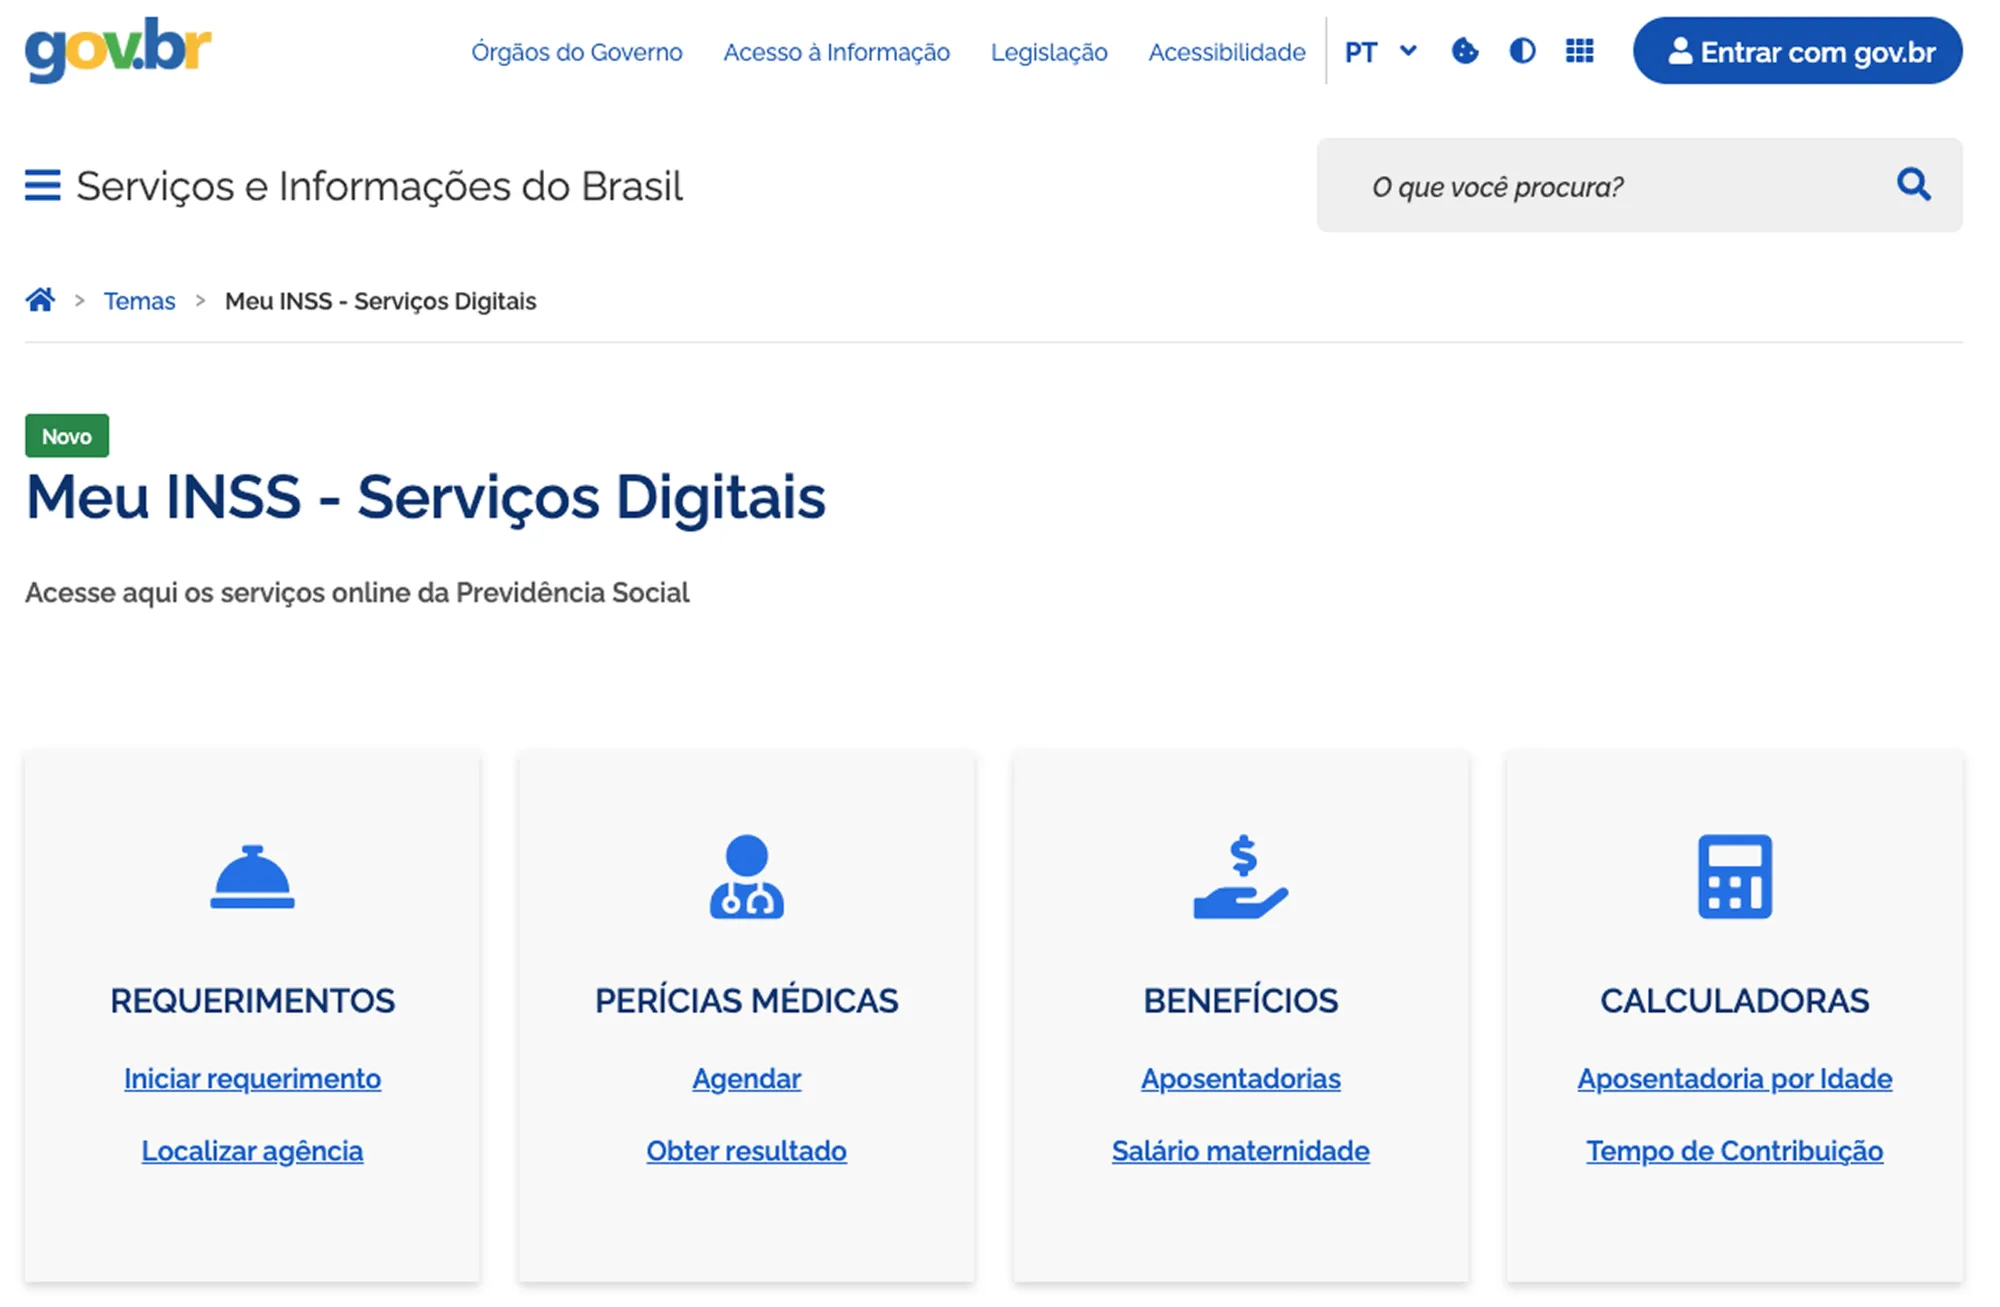Click the 'Meu INSS - Serviços Digitais' page heading
Image resolution: width=2000 pixels, height=1307 pixels.
(426, 497)
